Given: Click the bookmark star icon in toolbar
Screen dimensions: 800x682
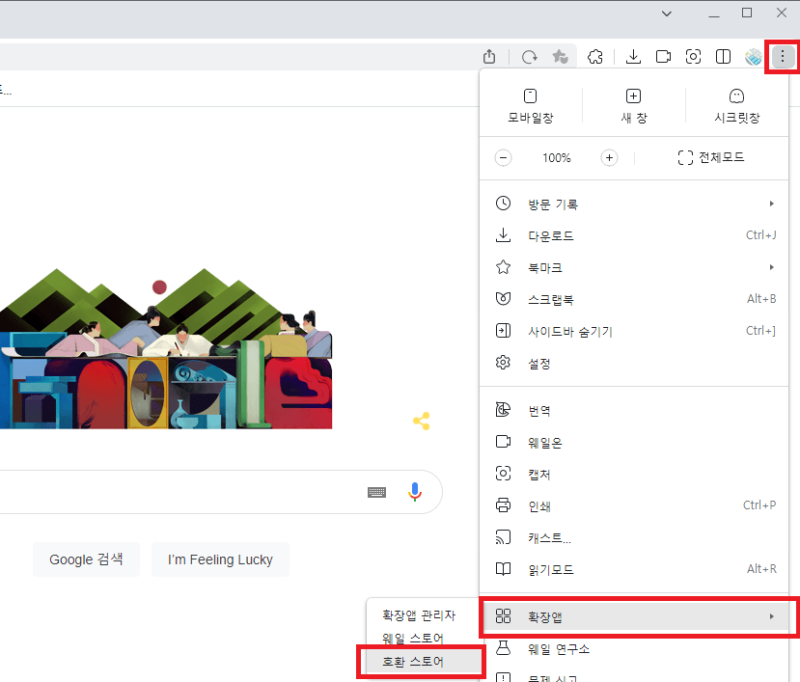Looking at the screenshot, I should (x=560, y=56).
